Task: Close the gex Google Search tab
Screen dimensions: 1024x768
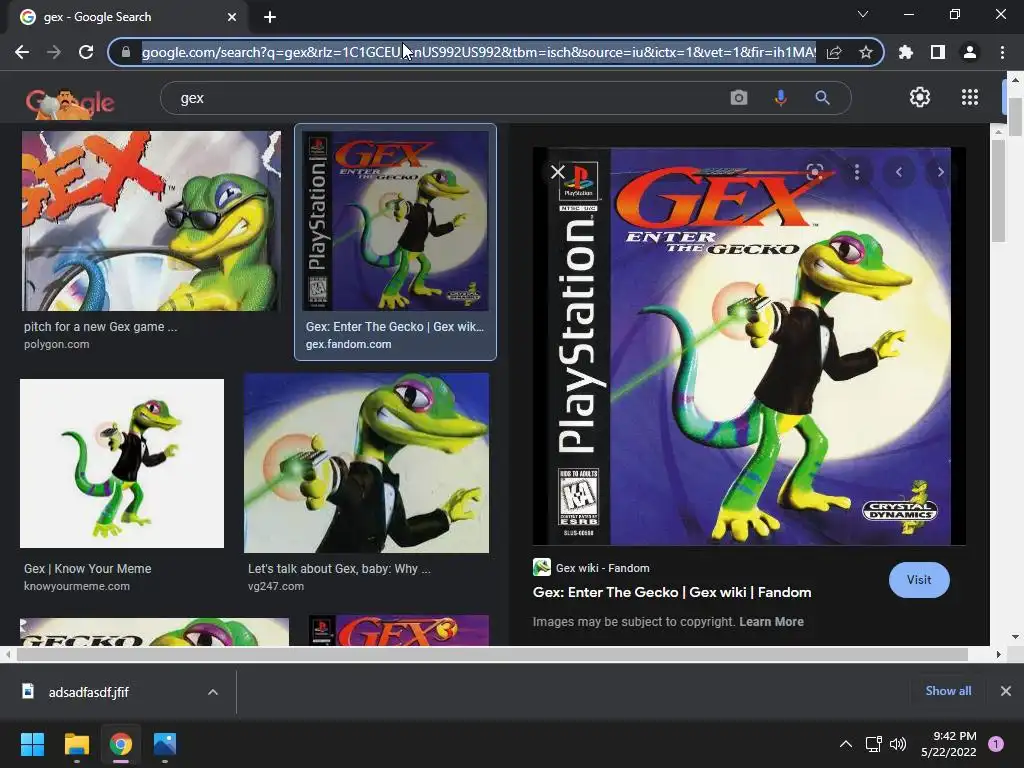Action: (232, 17)
